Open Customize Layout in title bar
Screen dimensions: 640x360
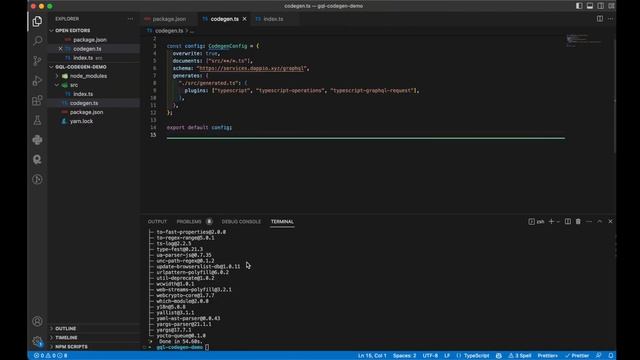tap(611, 6)
